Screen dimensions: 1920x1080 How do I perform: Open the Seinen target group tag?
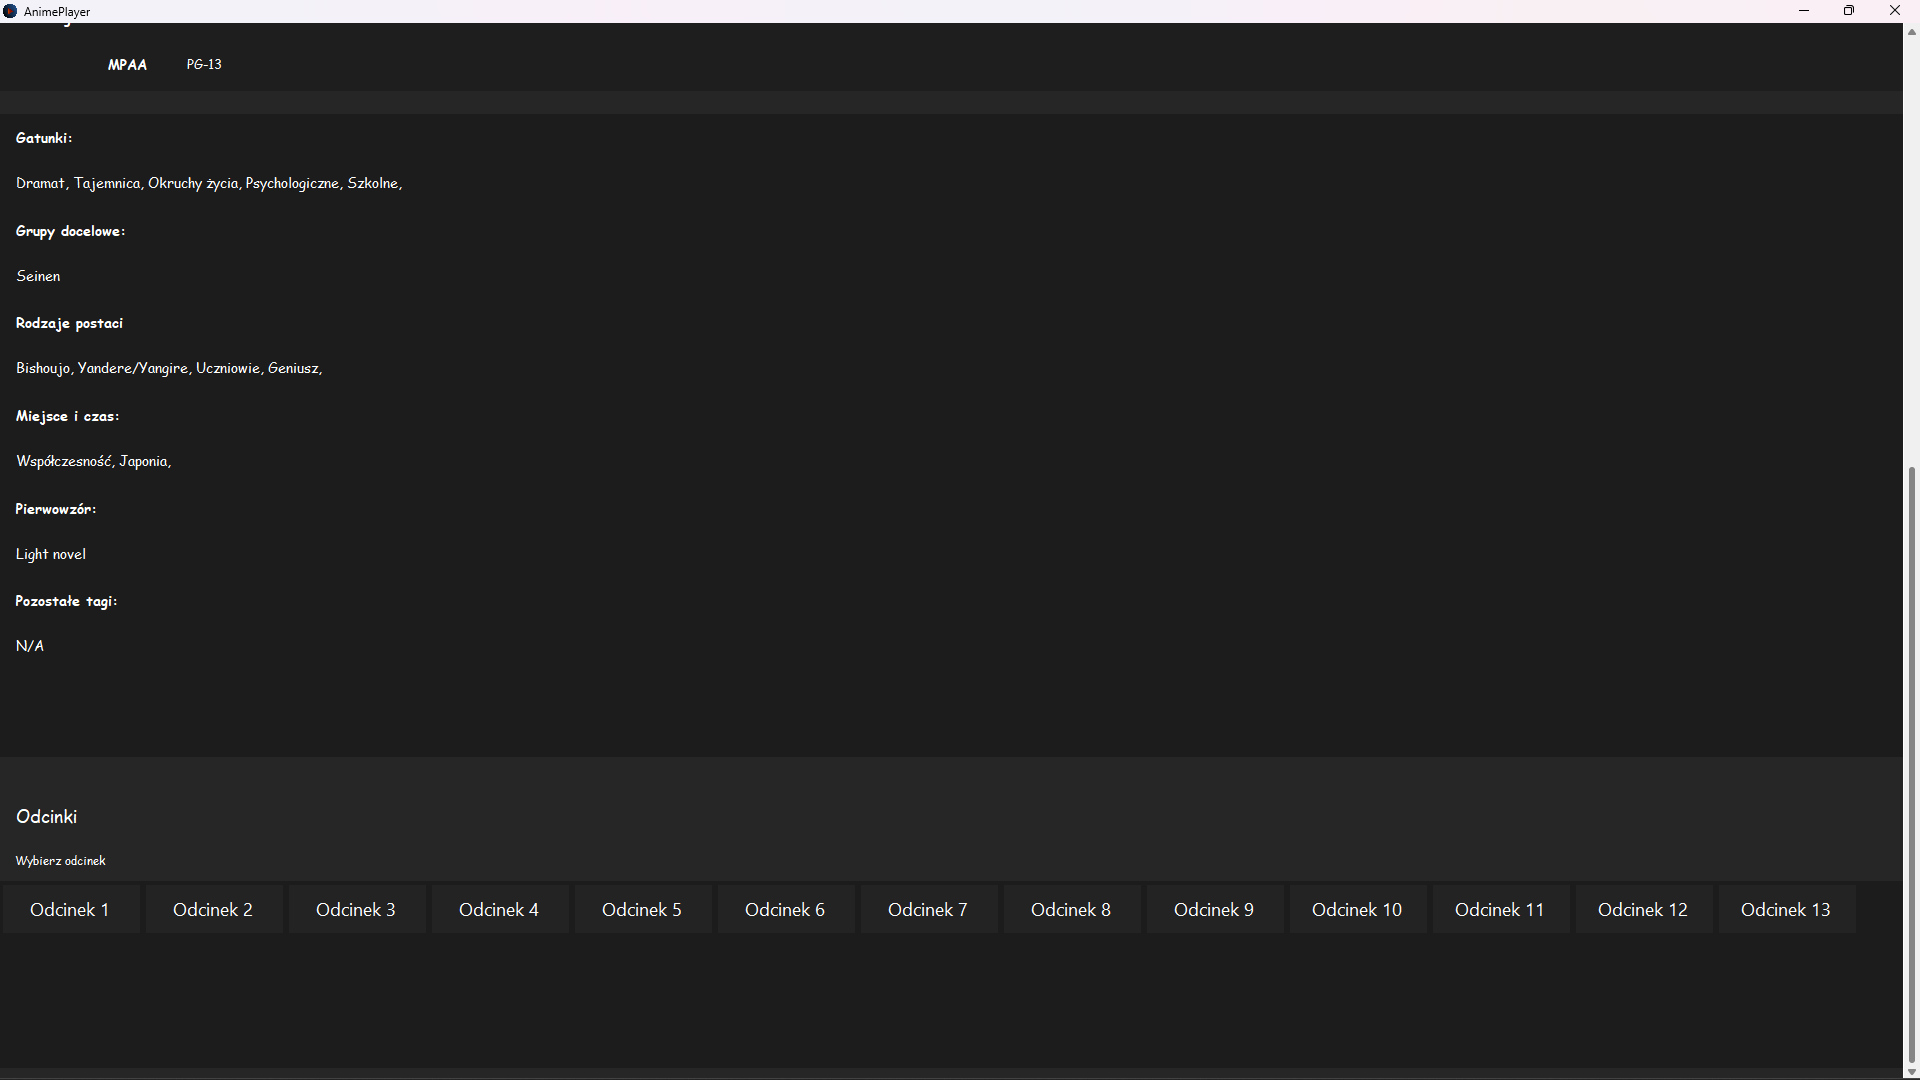(37, 276)
